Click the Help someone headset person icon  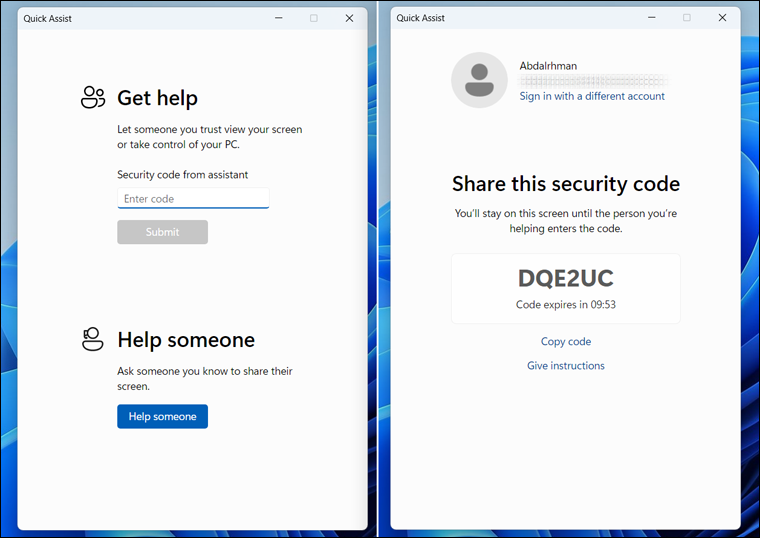click(x=93, y=339)
